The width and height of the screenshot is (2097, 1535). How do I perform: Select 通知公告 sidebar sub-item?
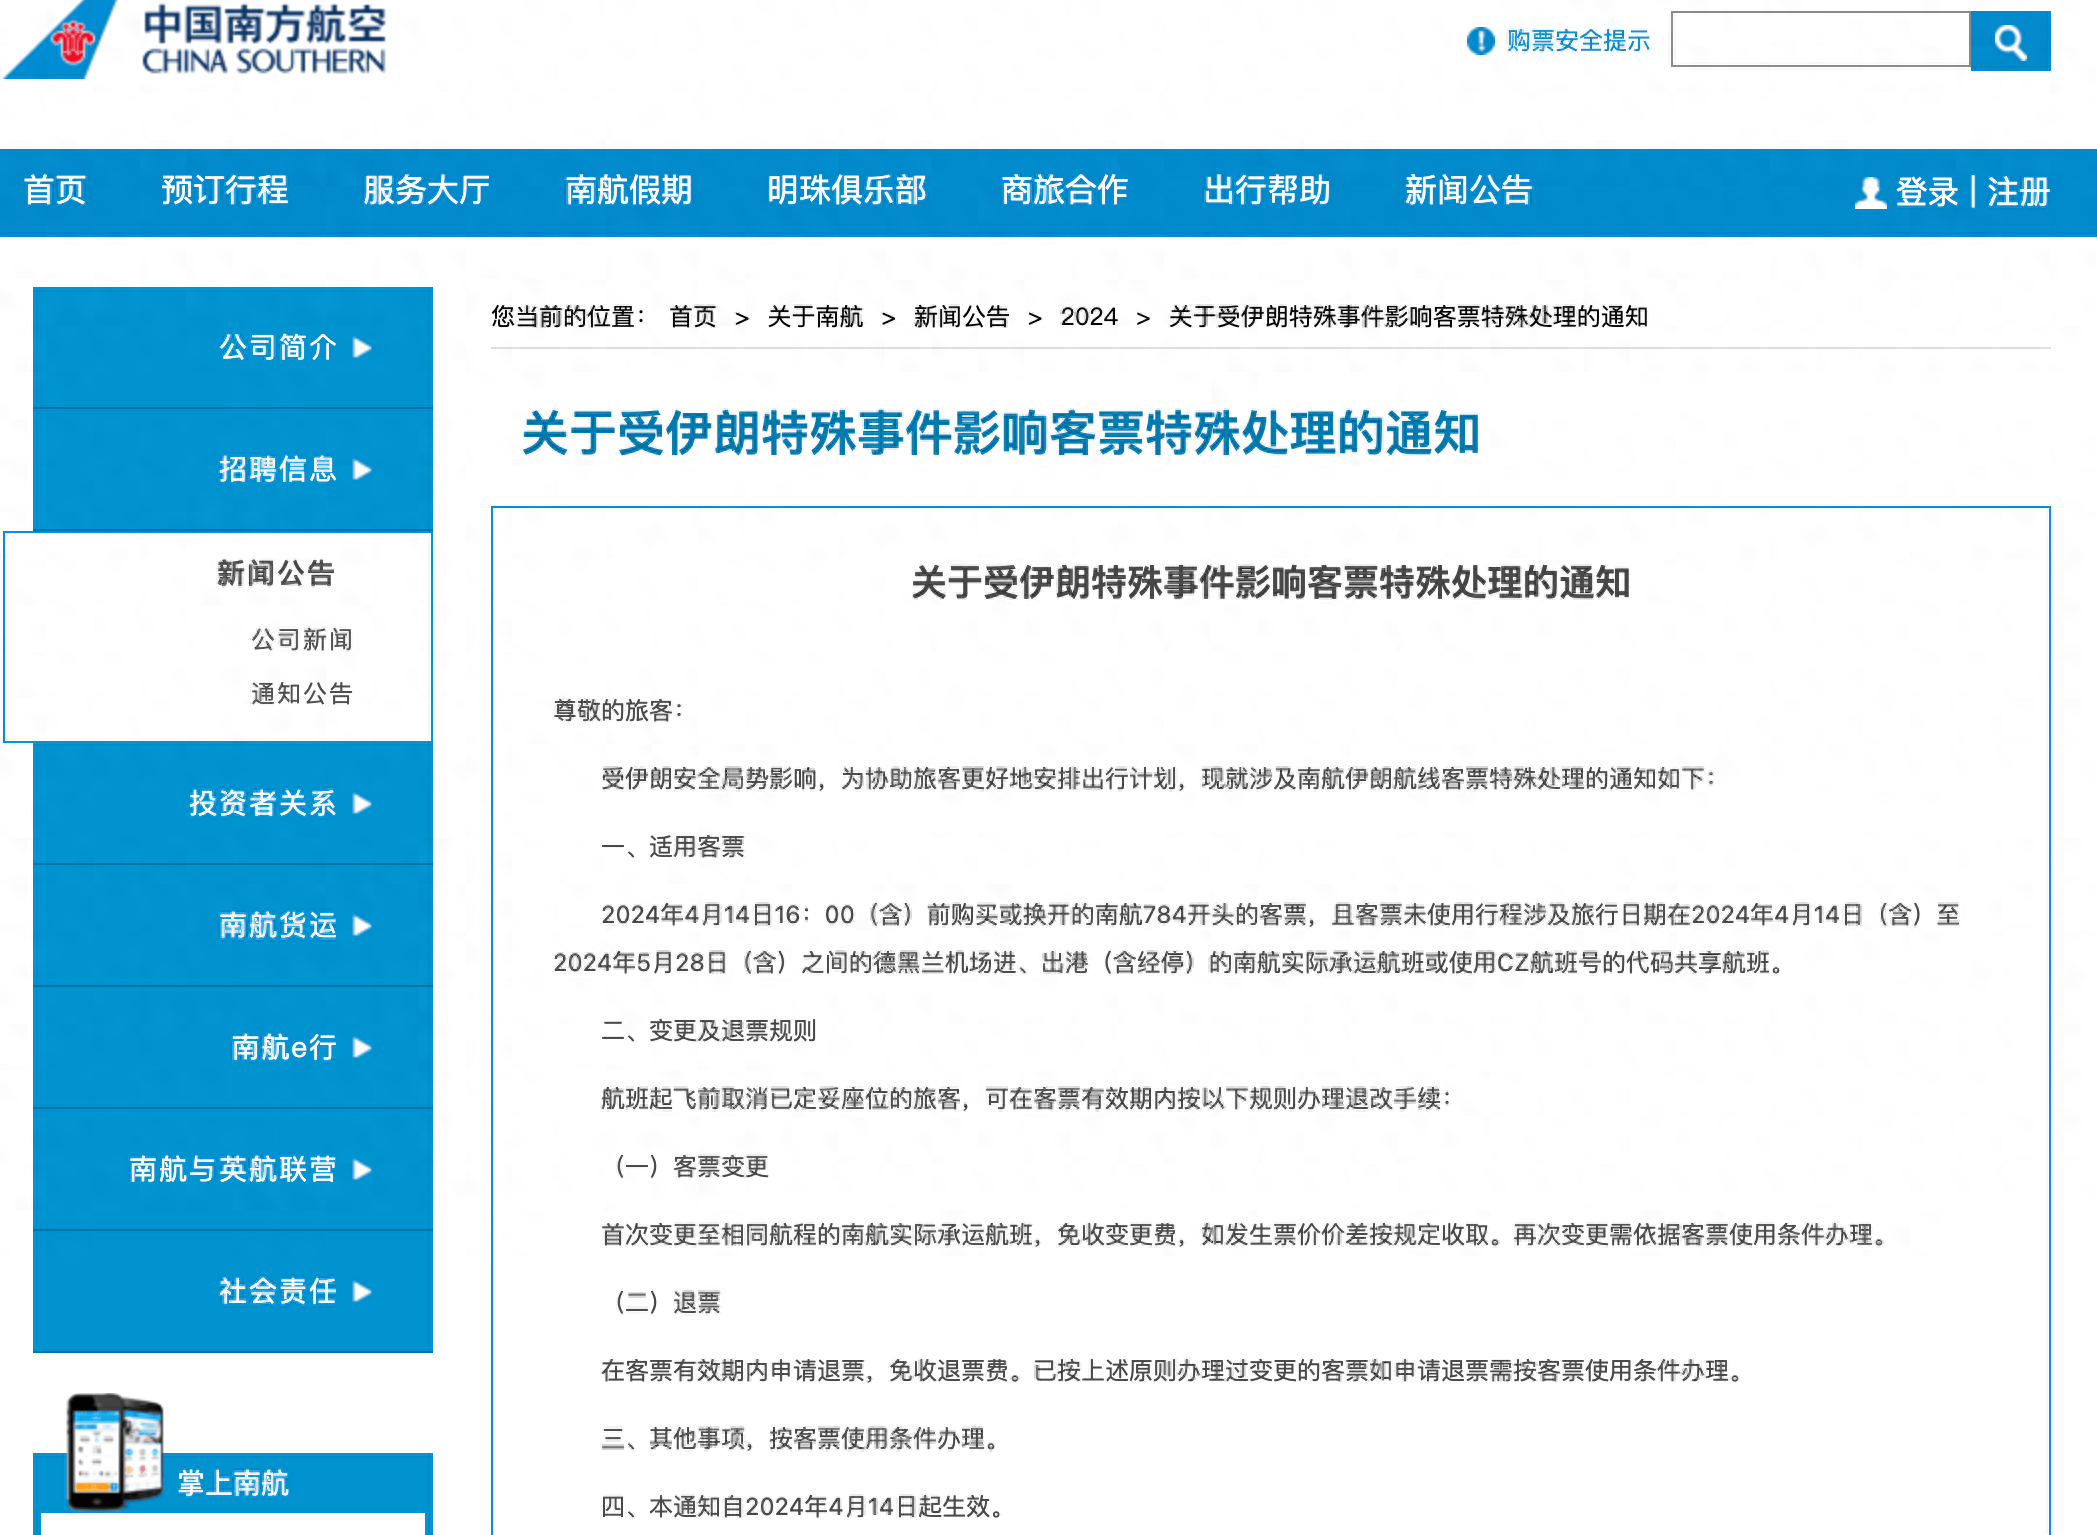click(x=302, y=693)
